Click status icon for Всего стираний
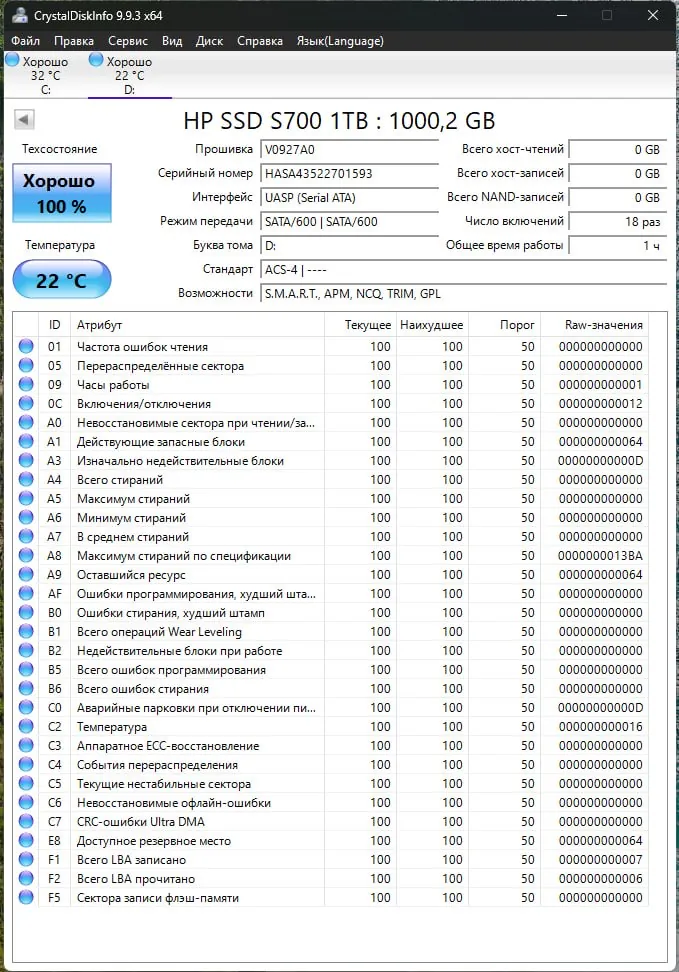This screenshot has height=972, width=679. (x=26, y=480)
